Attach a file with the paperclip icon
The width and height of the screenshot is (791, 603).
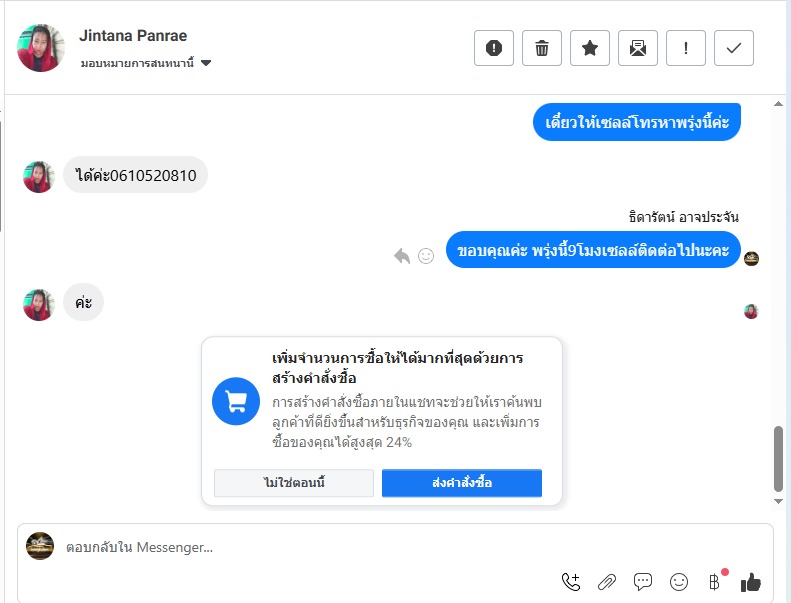607,582
